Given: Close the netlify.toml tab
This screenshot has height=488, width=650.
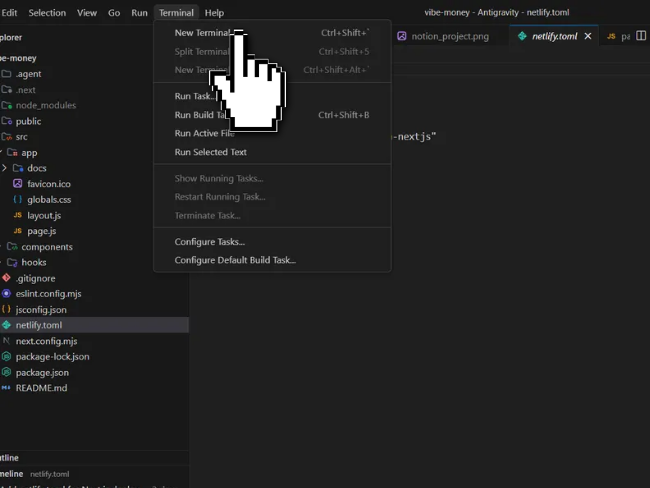Looking at the screenshot, I should [588, 36].
